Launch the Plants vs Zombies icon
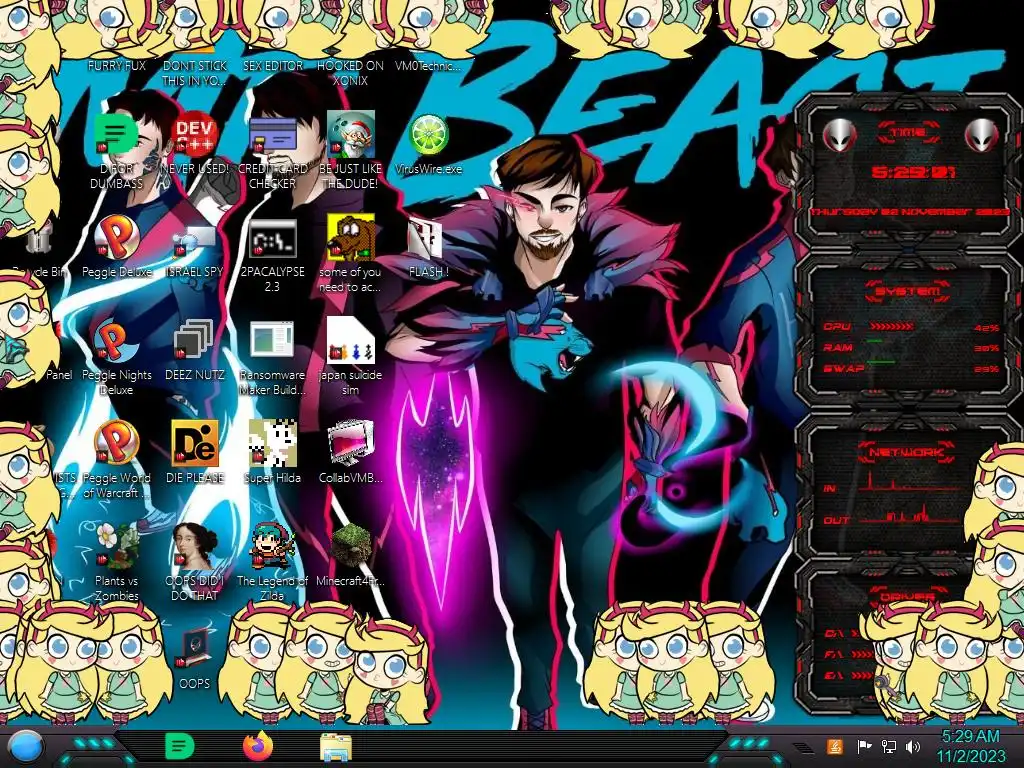 click(x=116, y=546)
